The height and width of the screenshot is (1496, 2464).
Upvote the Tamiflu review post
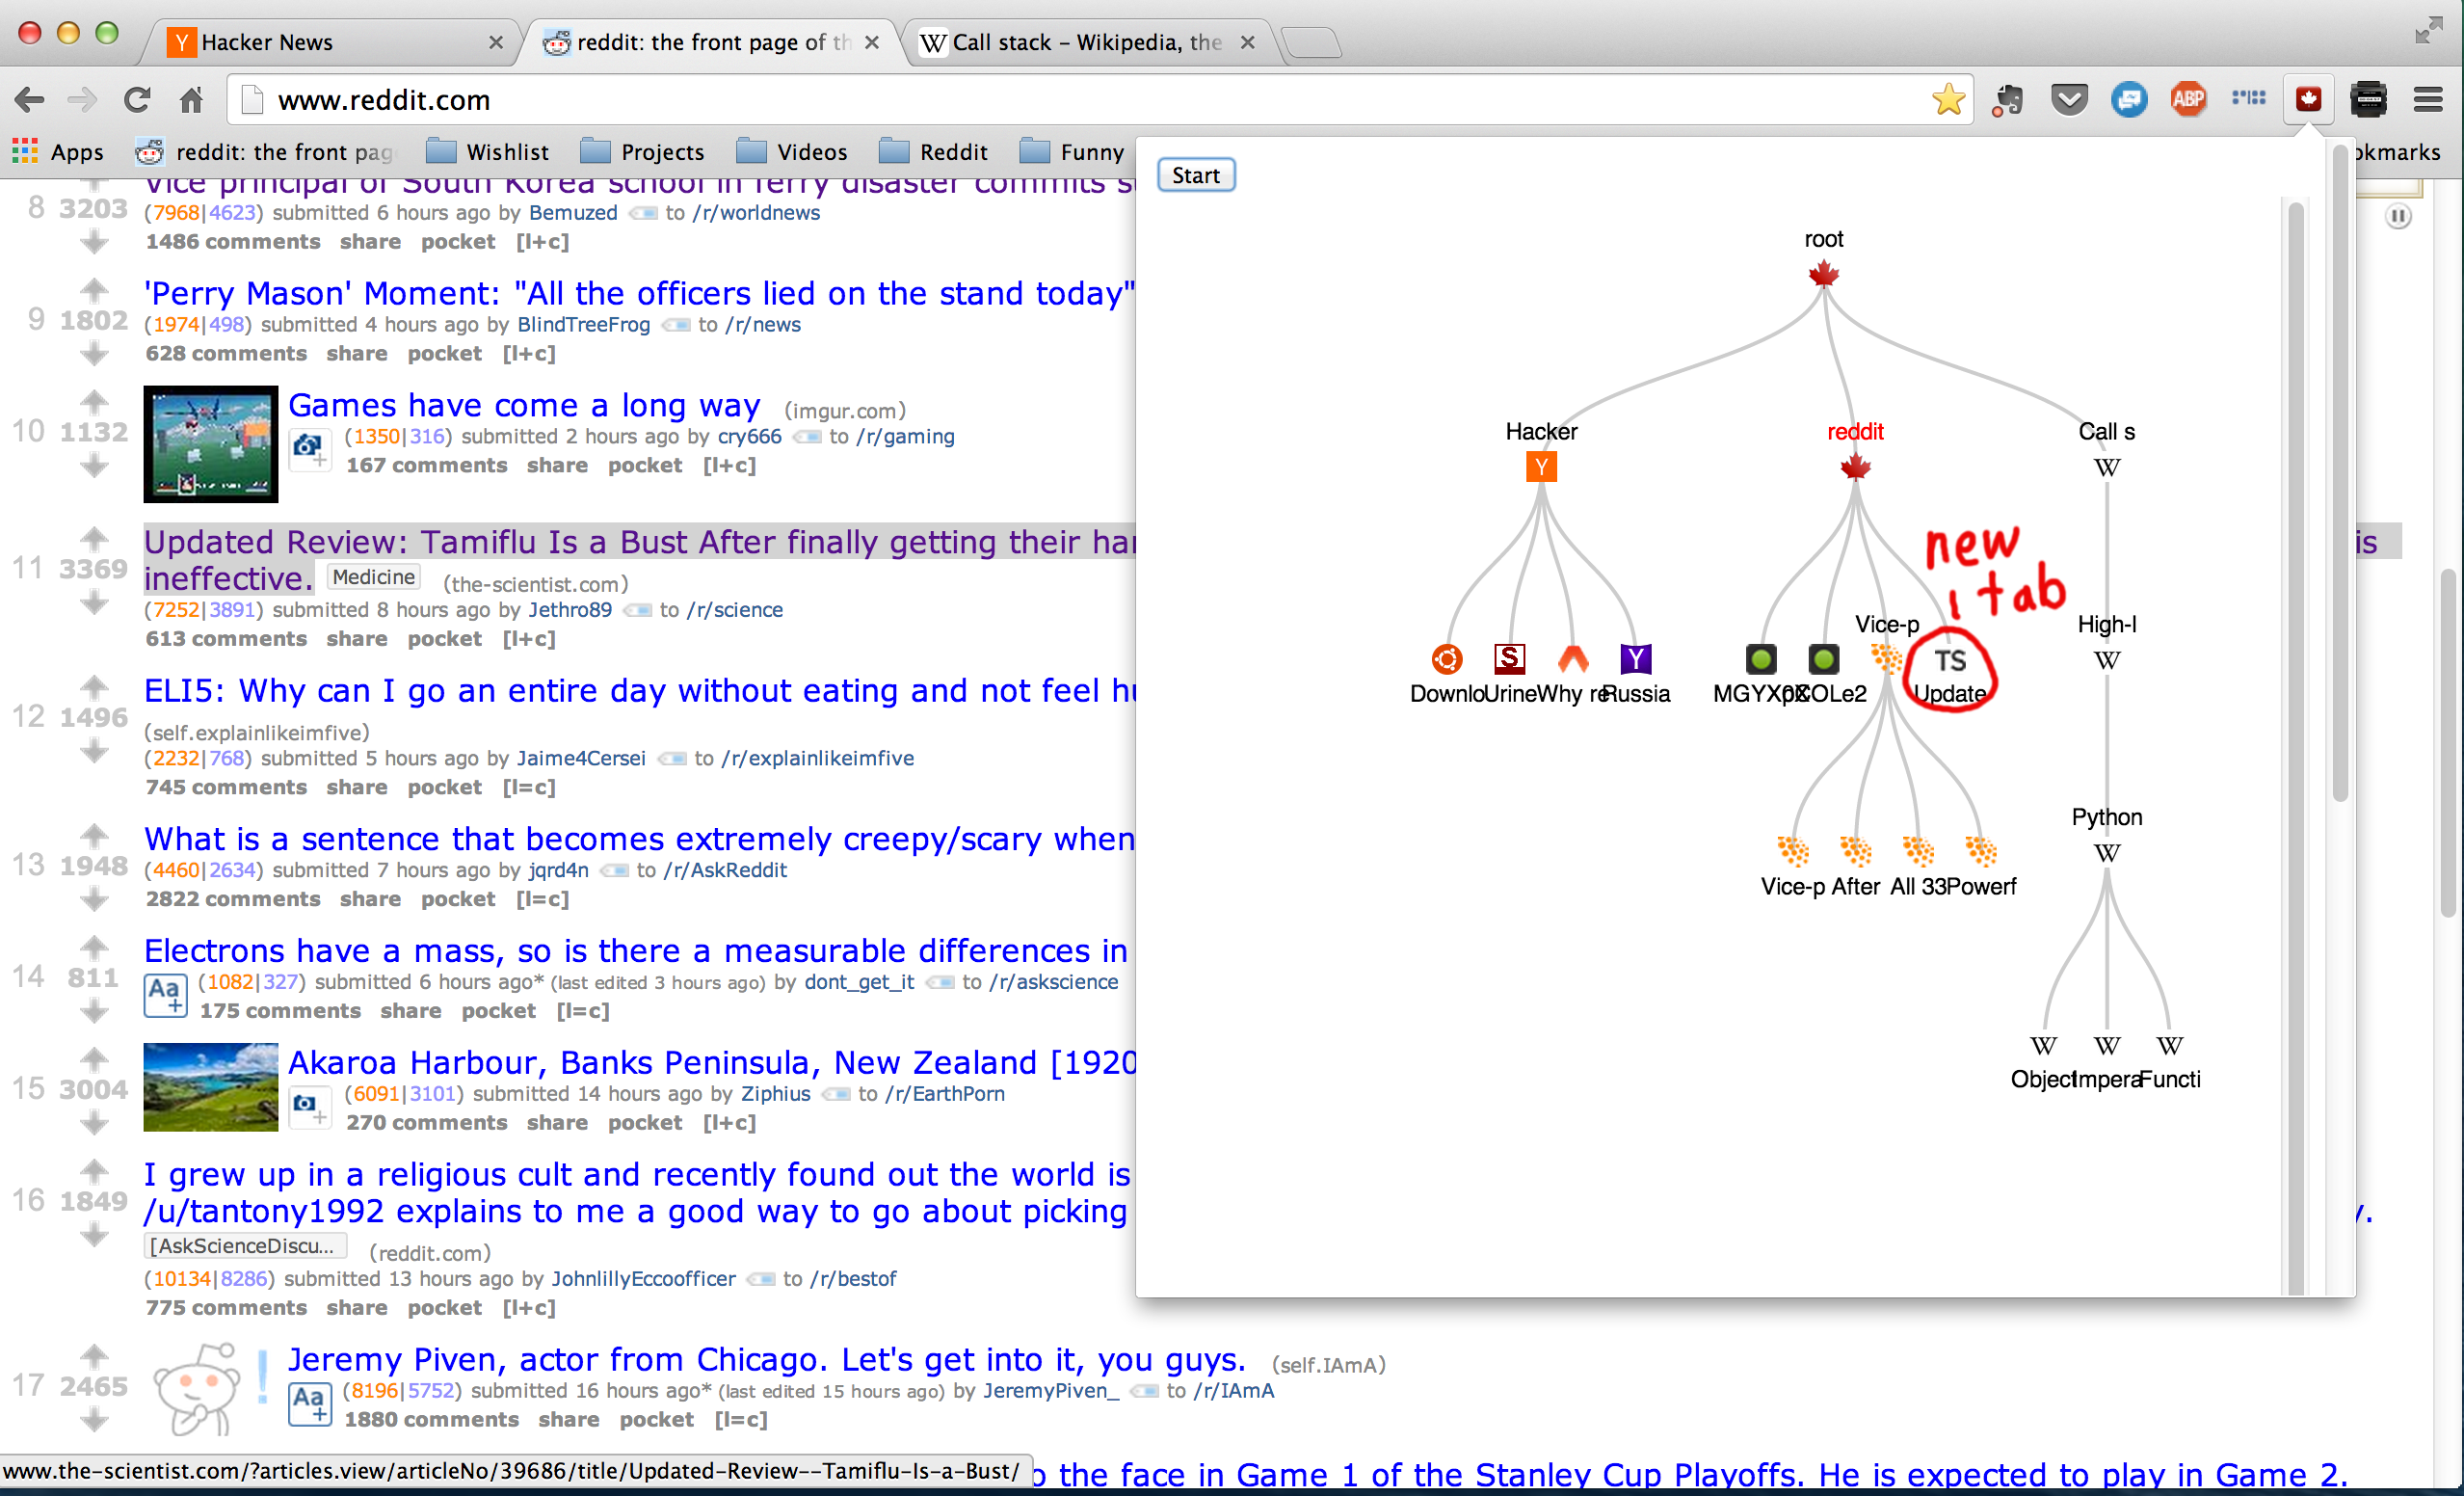point(94,539)
